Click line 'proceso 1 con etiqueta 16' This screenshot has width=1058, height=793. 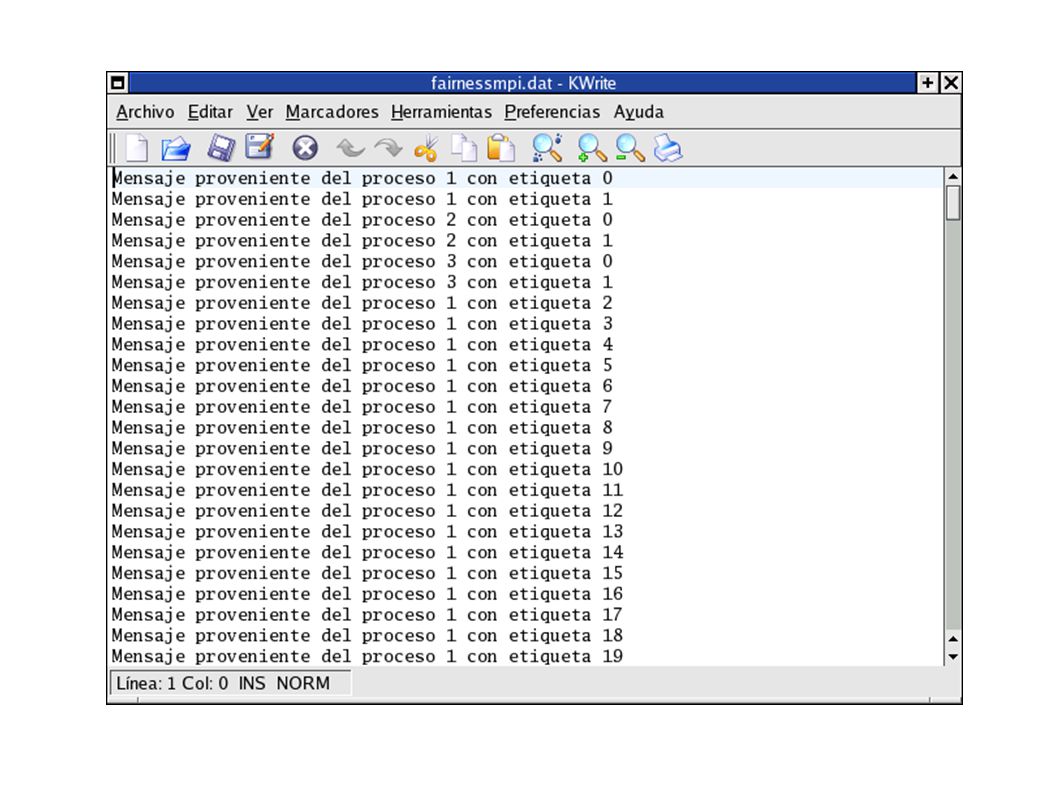tap(368, 594)
